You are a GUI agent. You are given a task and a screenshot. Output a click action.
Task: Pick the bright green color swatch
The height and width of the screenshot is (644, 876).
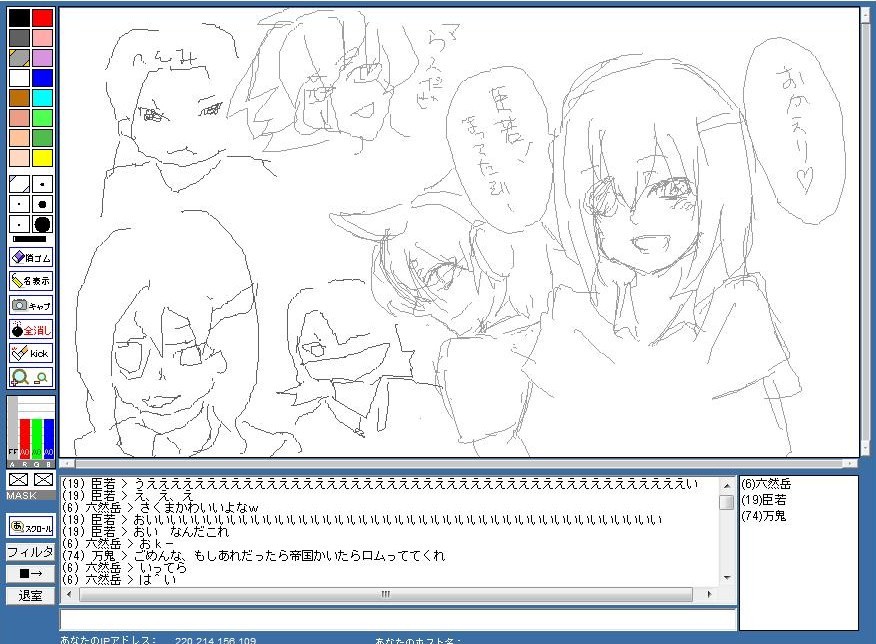[x=42, y=118]
